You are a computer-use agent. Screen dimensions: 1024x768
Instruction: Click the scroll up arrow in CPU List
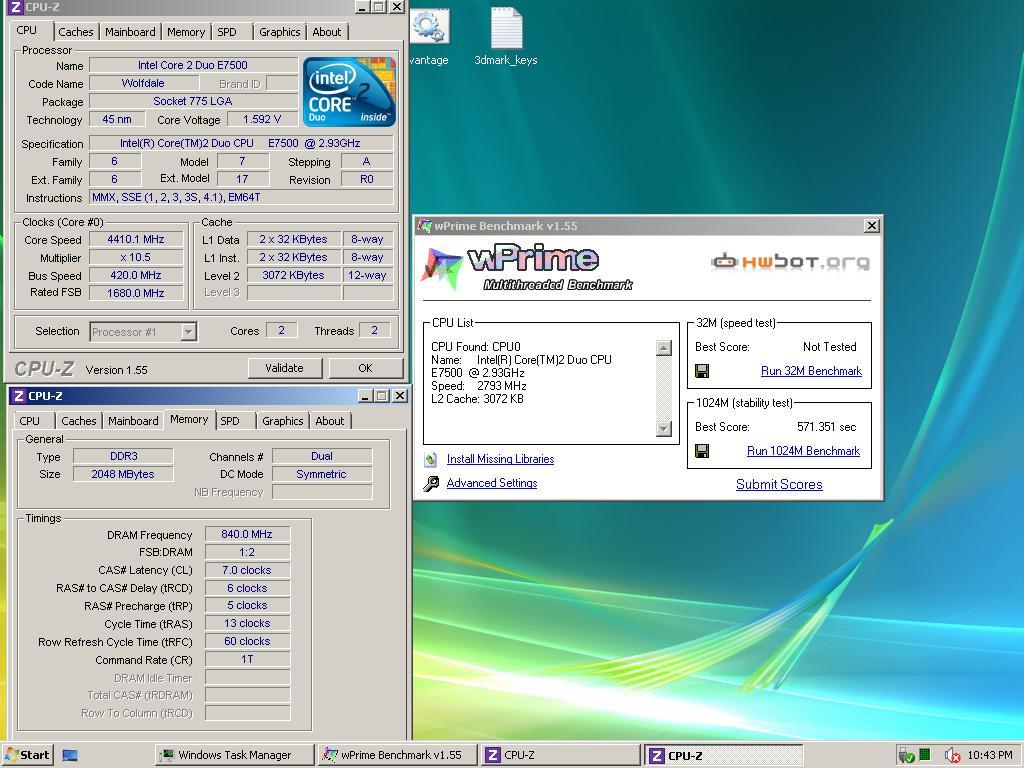tap(664, 347)
